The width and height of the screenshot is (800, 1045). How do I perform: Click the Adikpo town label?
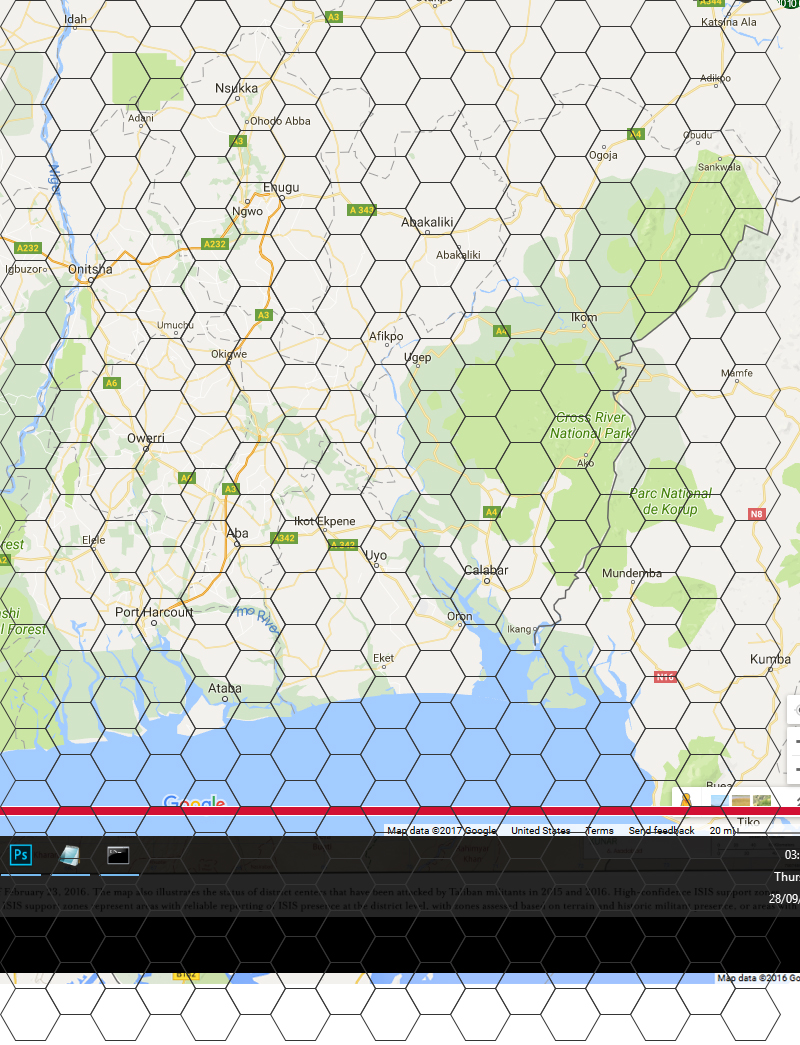pyautogui.click(x=715, y=78)
